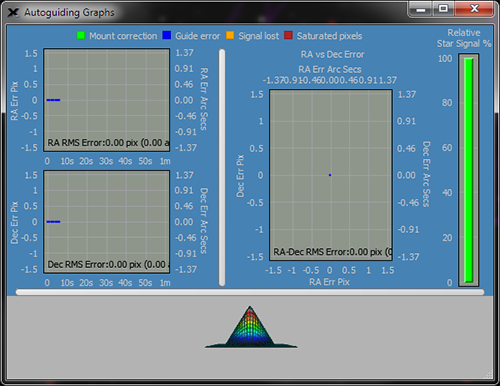
Task: Click the RA RMS Error readout text
Action: (x=108, y=143)
